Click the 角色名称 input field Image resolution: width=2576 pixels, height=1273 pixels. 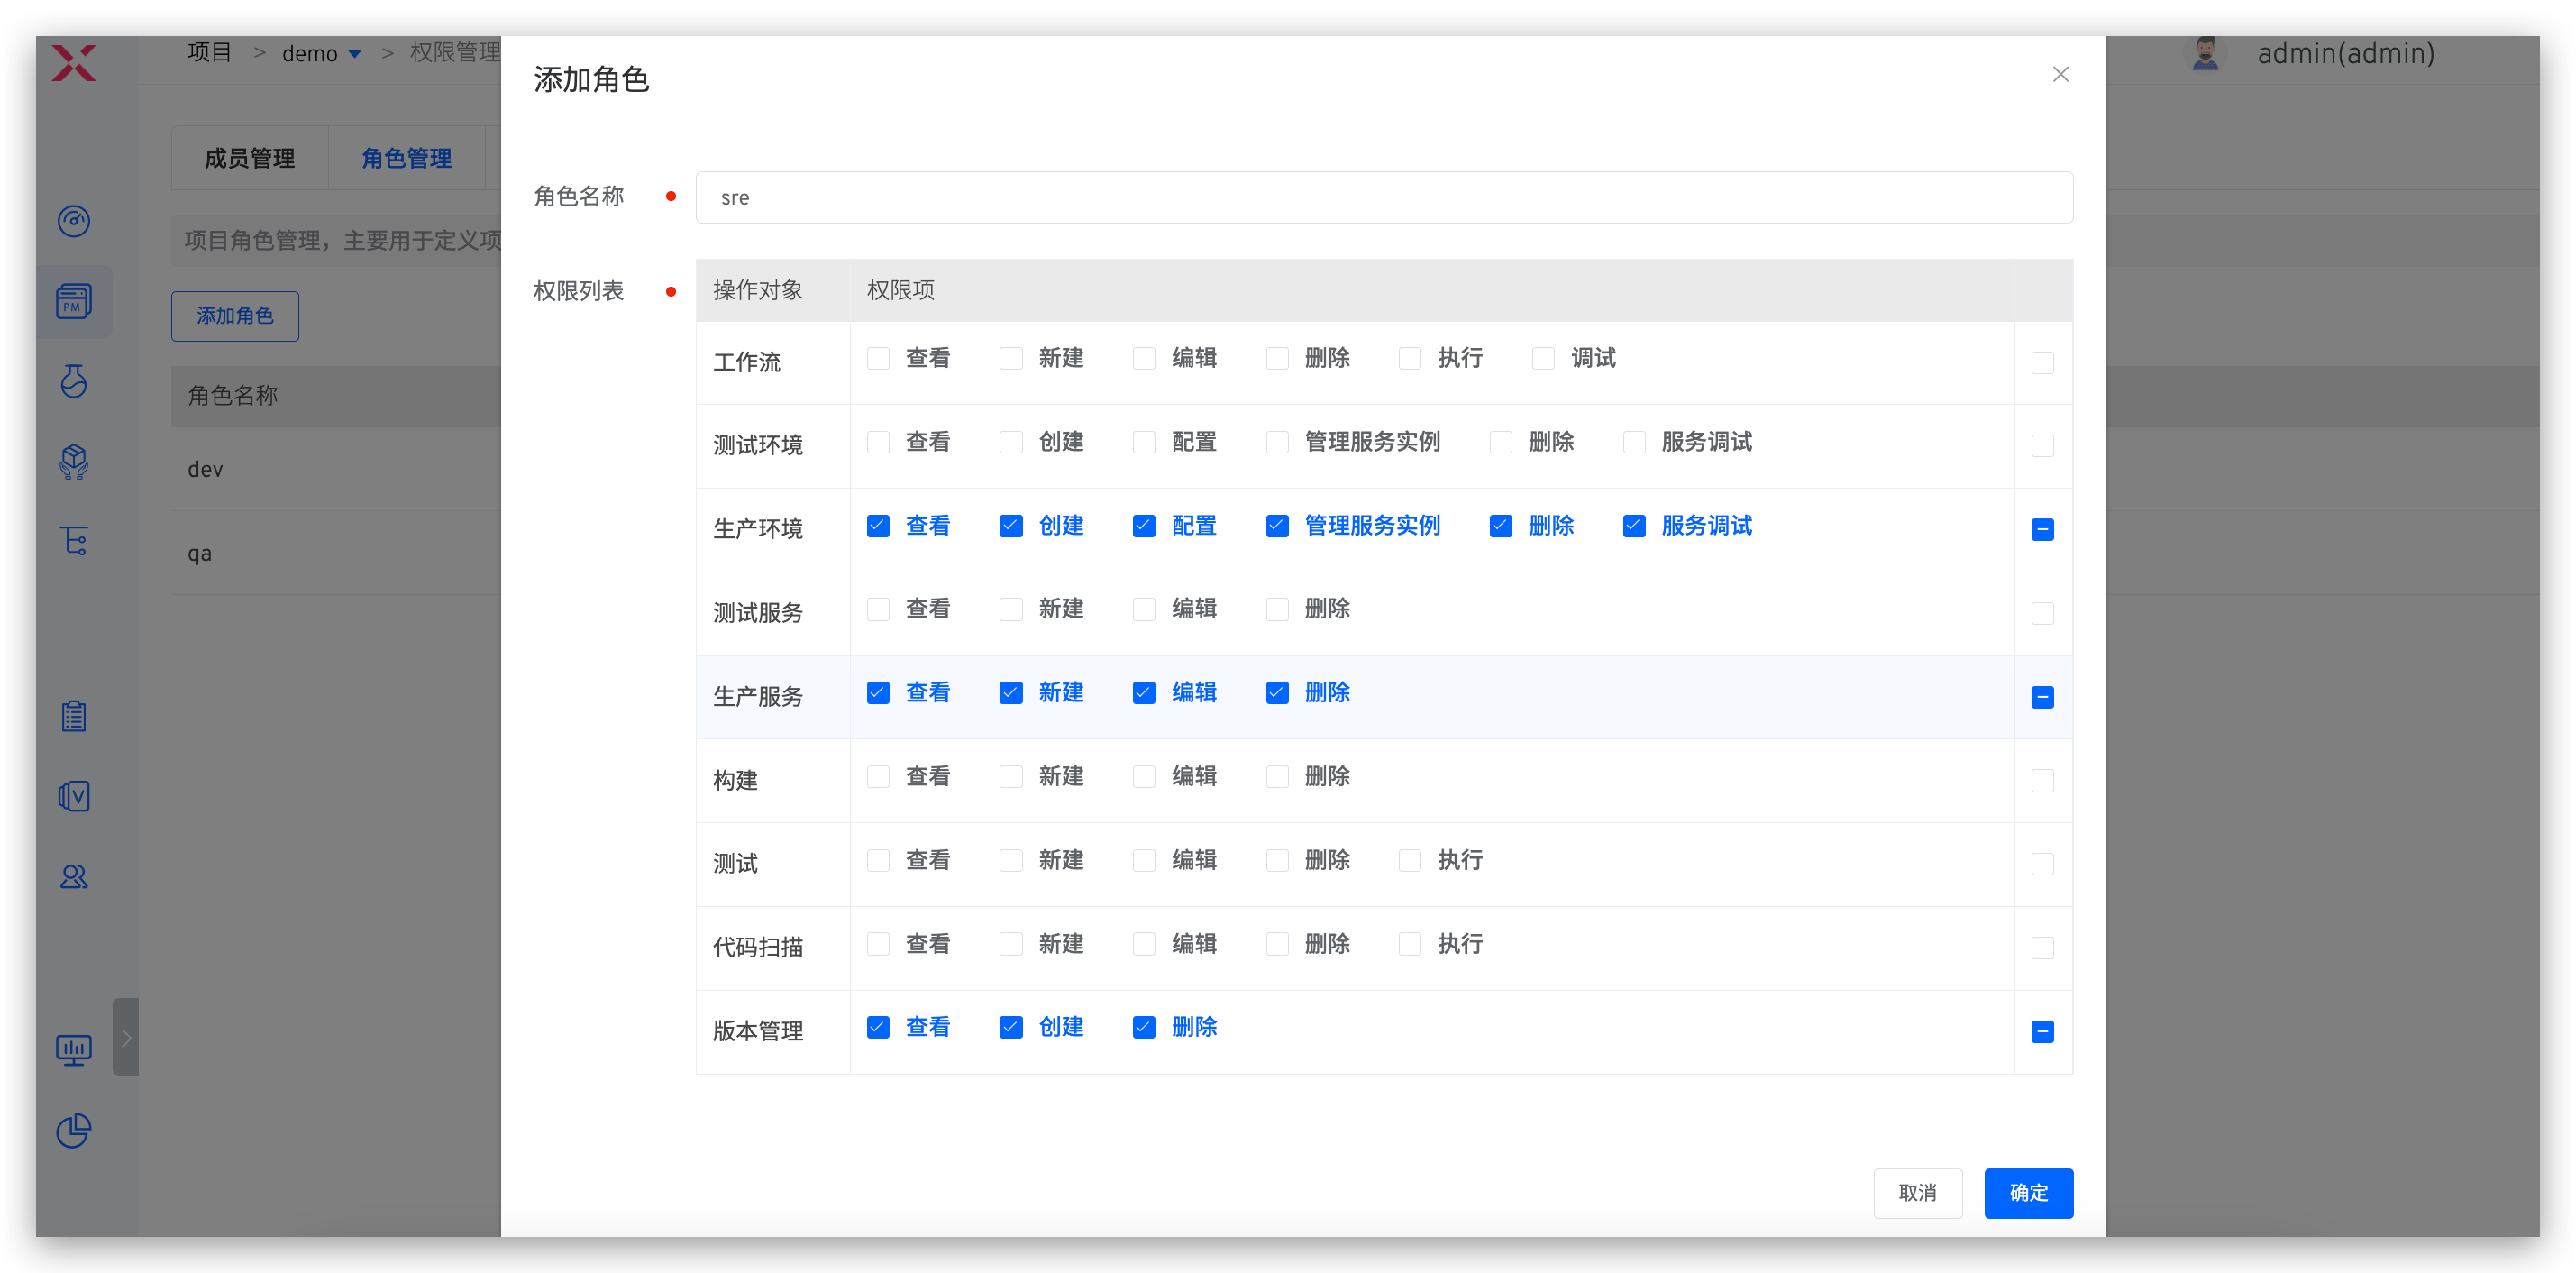tap(1384, 198)
